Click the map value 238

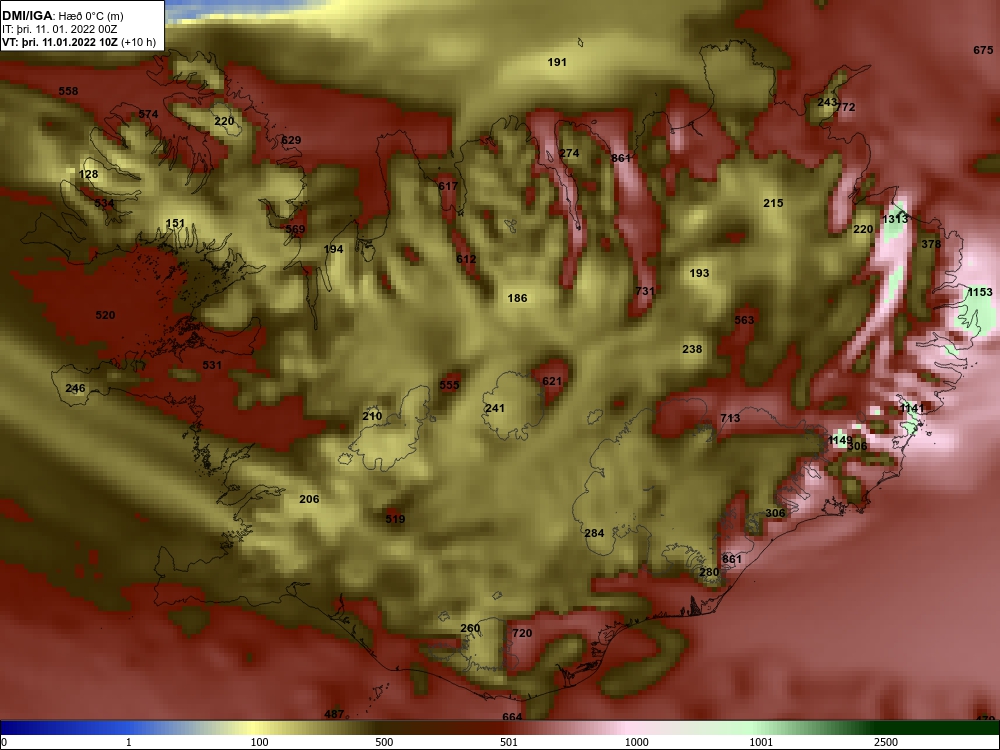coord(692,349)
